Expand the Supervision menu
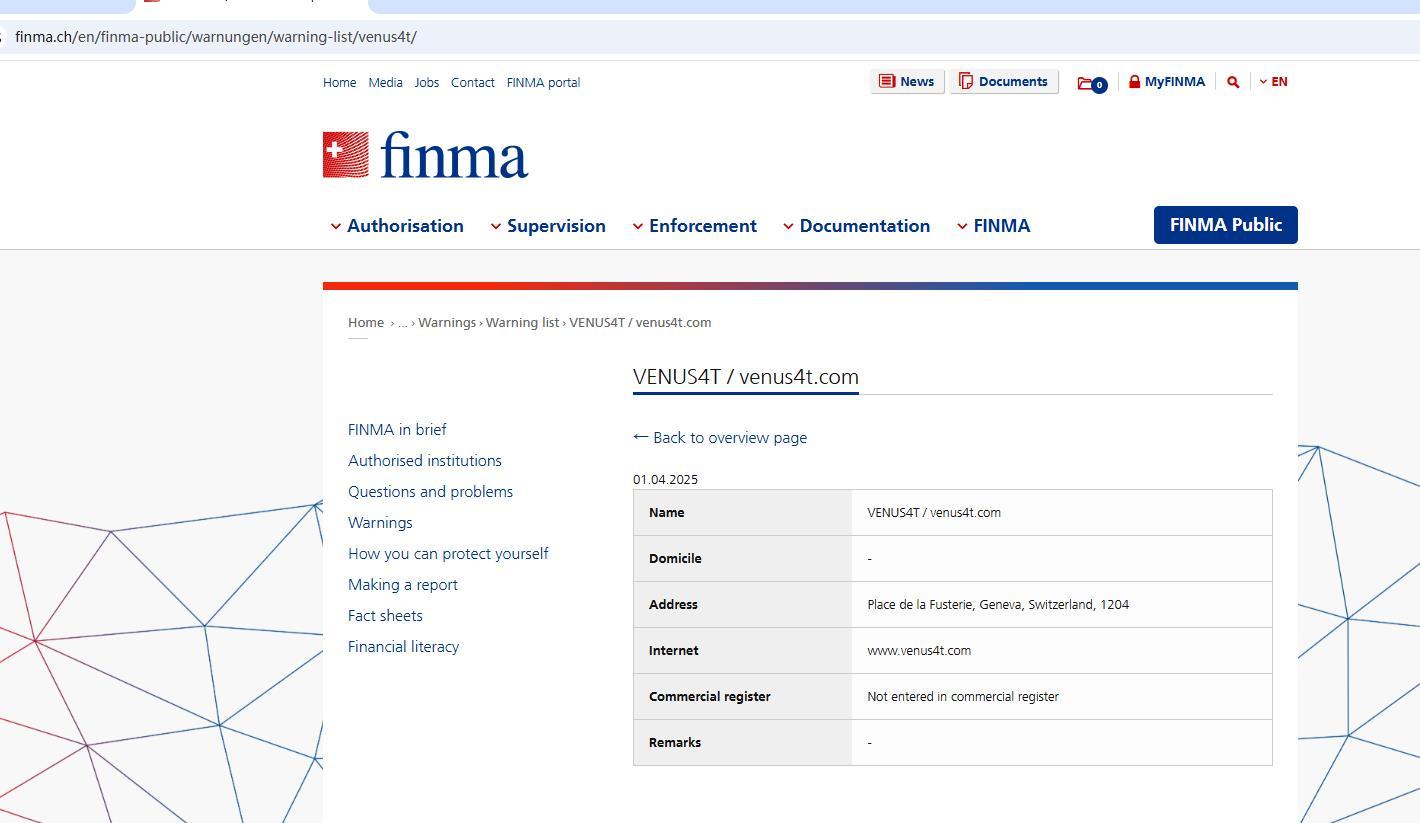 tap(548, 226)
